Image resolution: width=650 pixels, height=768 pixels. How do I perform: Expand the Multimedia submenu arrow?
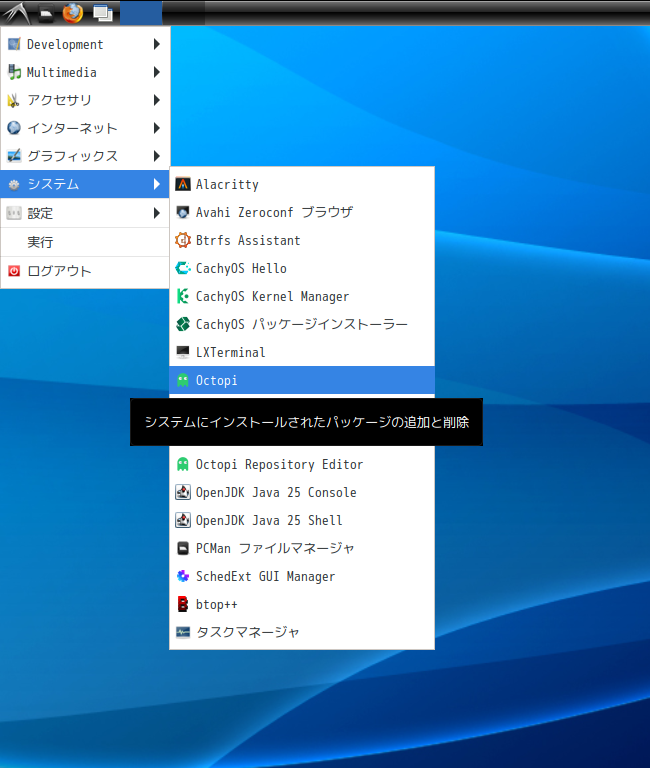(157, 72)
